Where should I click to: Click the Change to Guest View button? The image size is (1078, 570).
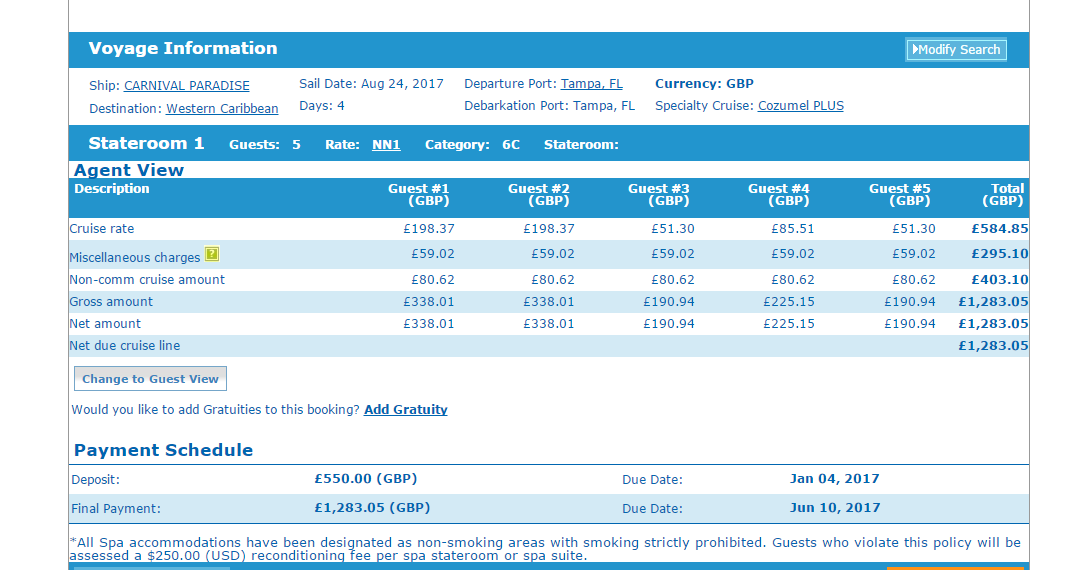pos(150,379)
